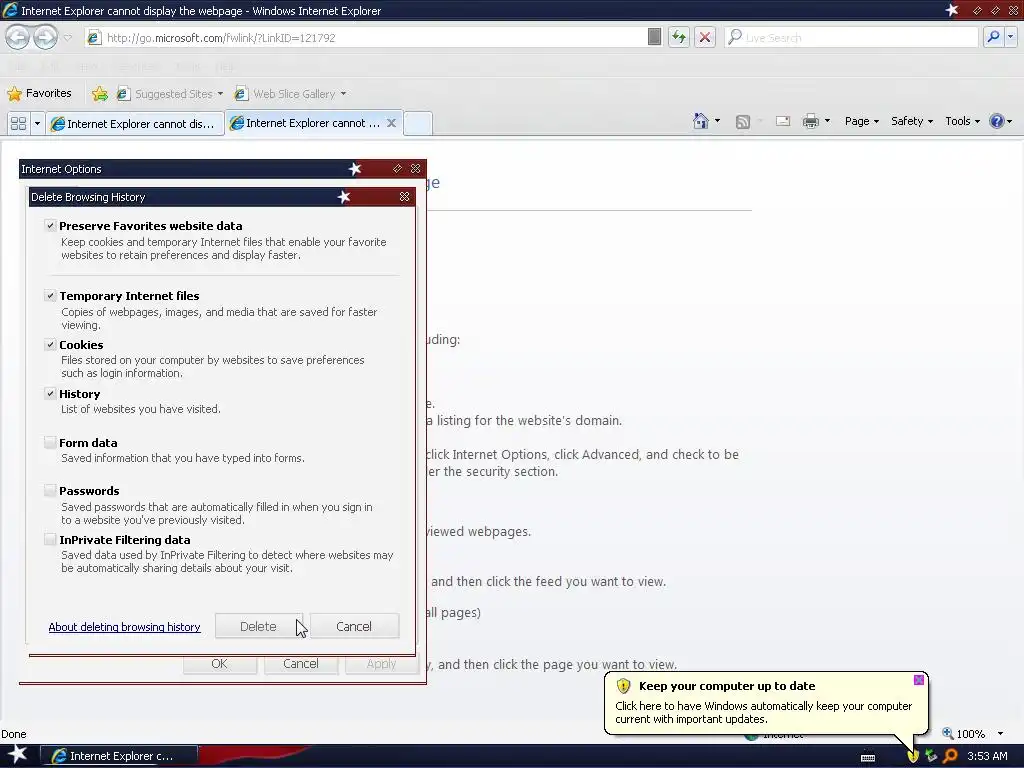Click the browser Forward arrow button
The image size is (1024, 768).
[45, 37]
